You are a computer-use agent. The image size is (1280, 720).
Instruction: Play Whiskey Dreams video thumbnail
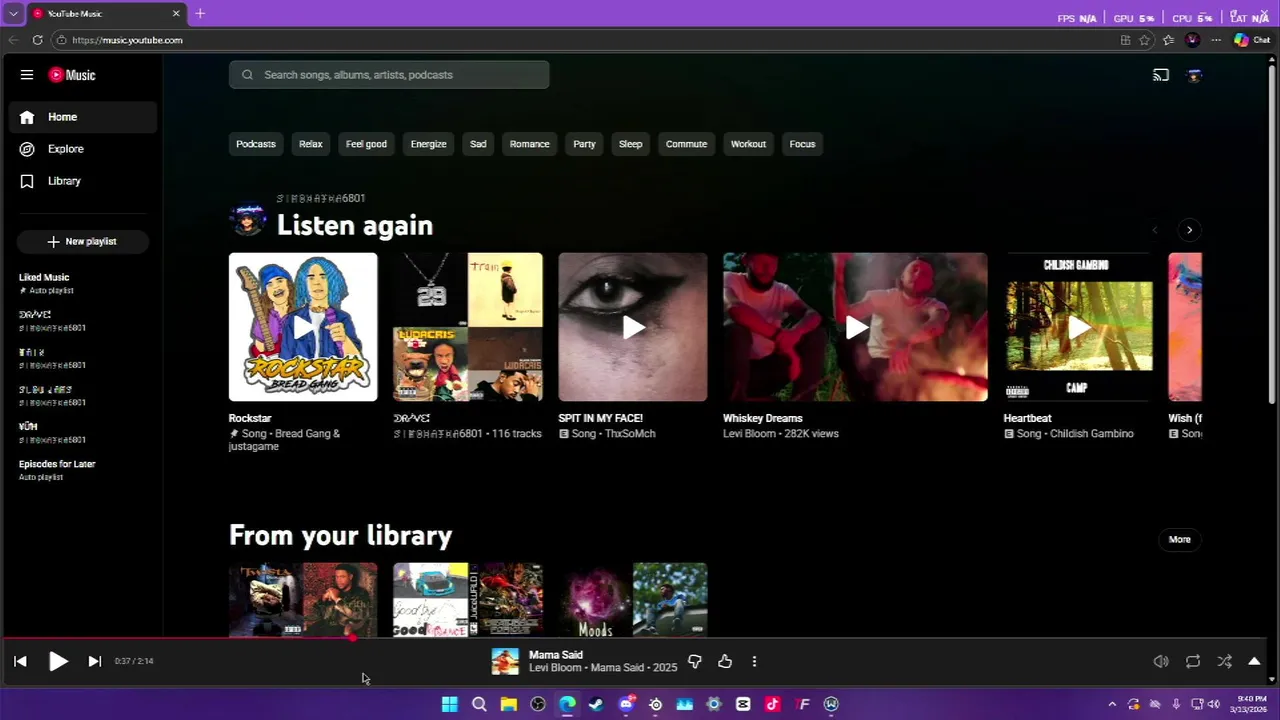[x=855, y=327]
